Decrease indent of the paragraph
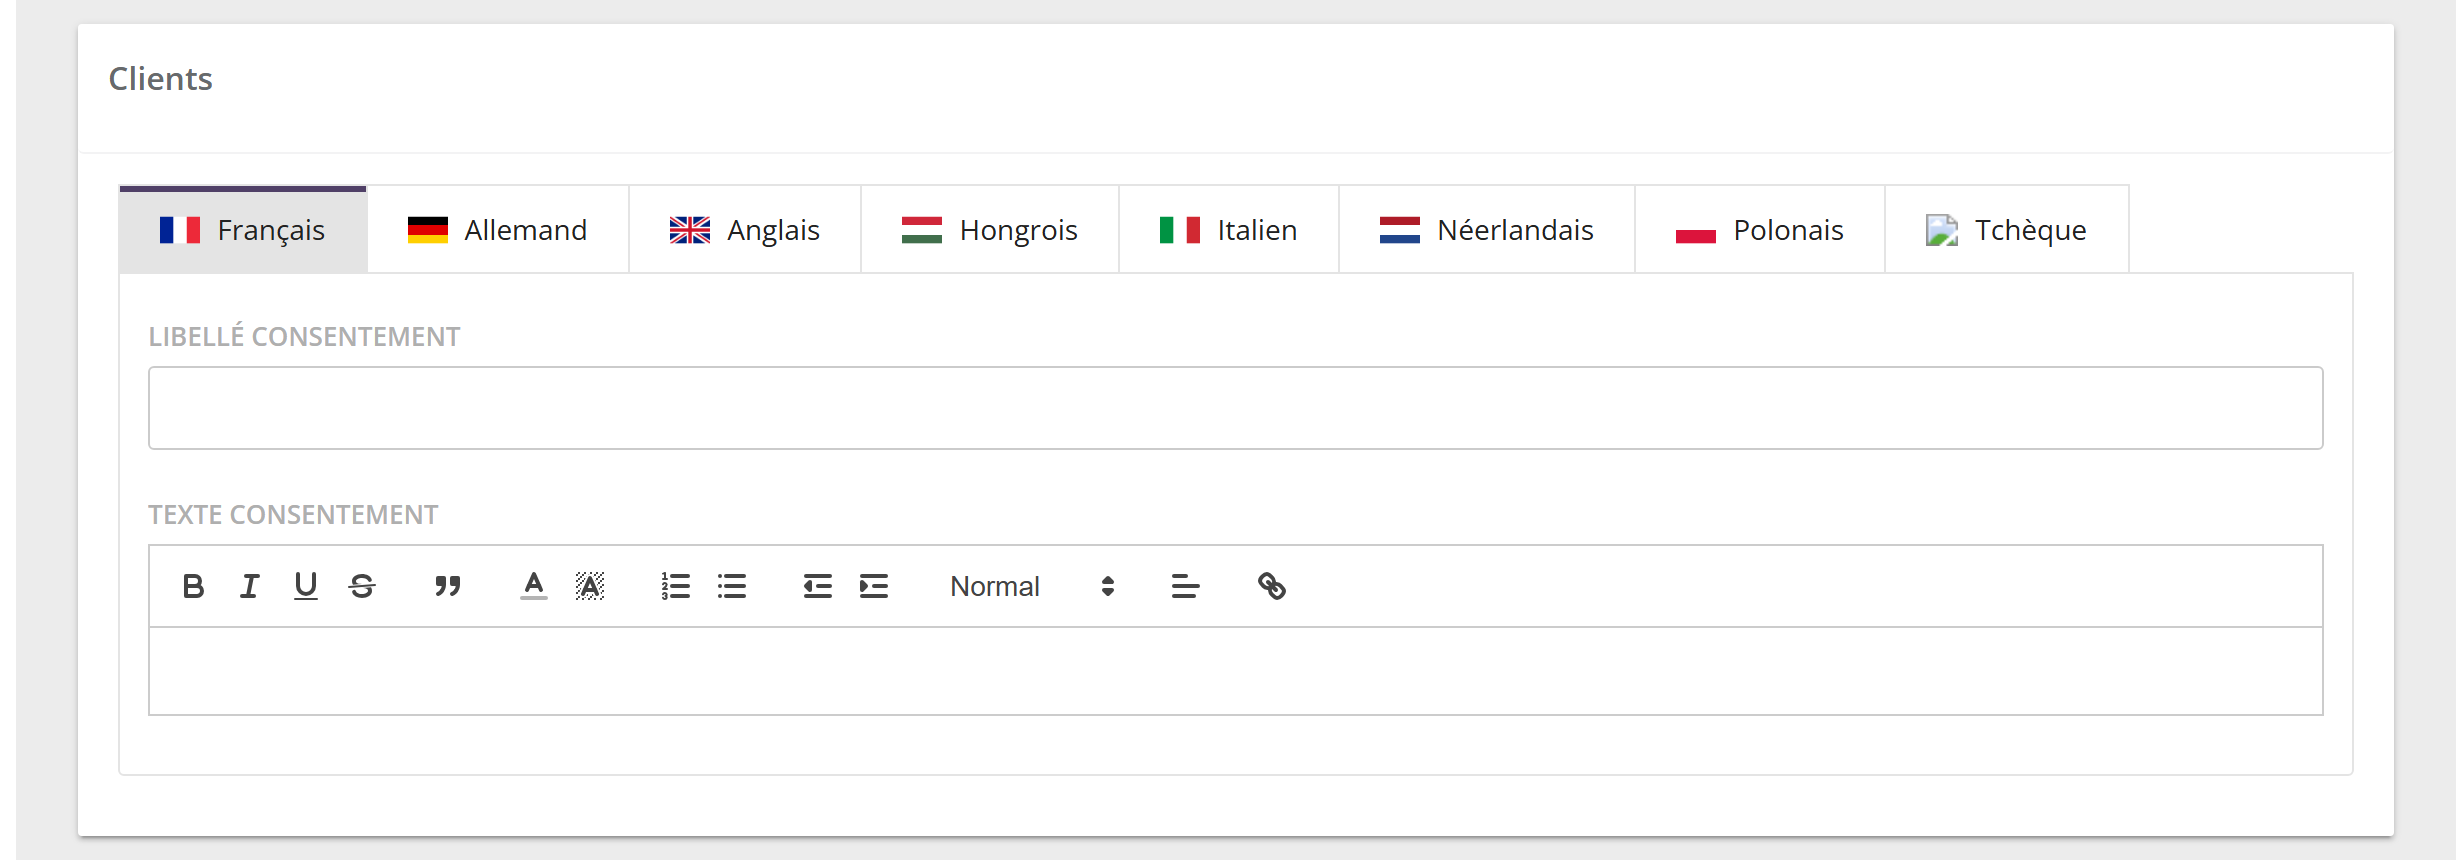This screenshot has width=2456, height=860. pyautogui.click(x=818, y=586)
